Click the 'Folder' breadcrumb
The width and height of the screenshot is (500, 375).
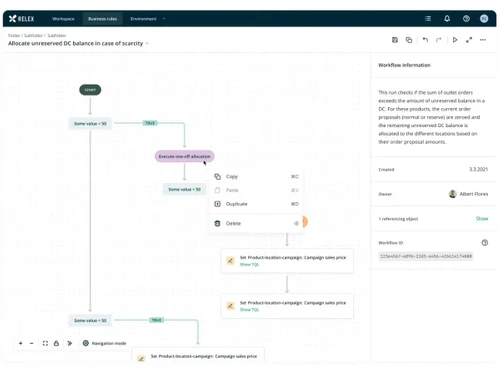pyautogui.click(x=14, y=35)
